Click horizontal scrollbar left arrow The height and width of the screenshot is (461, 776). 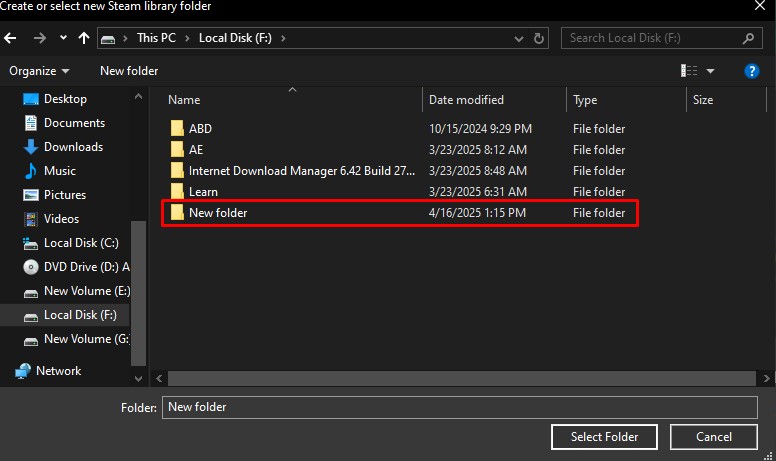[159, 378]
